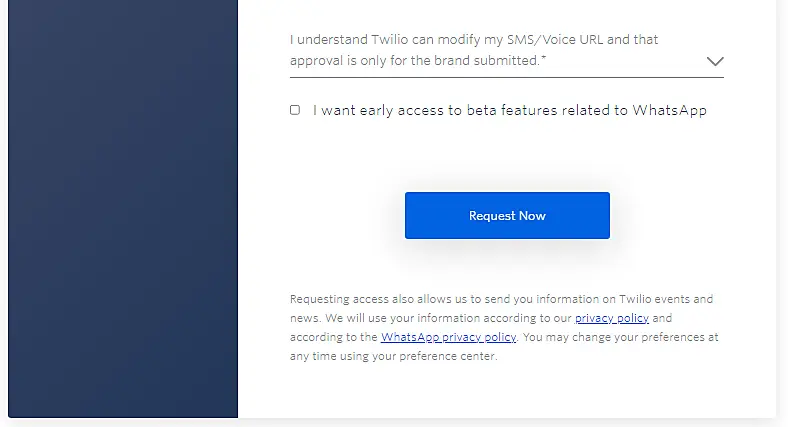Open the WhatsApp privacy policy link
The width and height of the screenshot is (788, 427).
click(448, 337)
